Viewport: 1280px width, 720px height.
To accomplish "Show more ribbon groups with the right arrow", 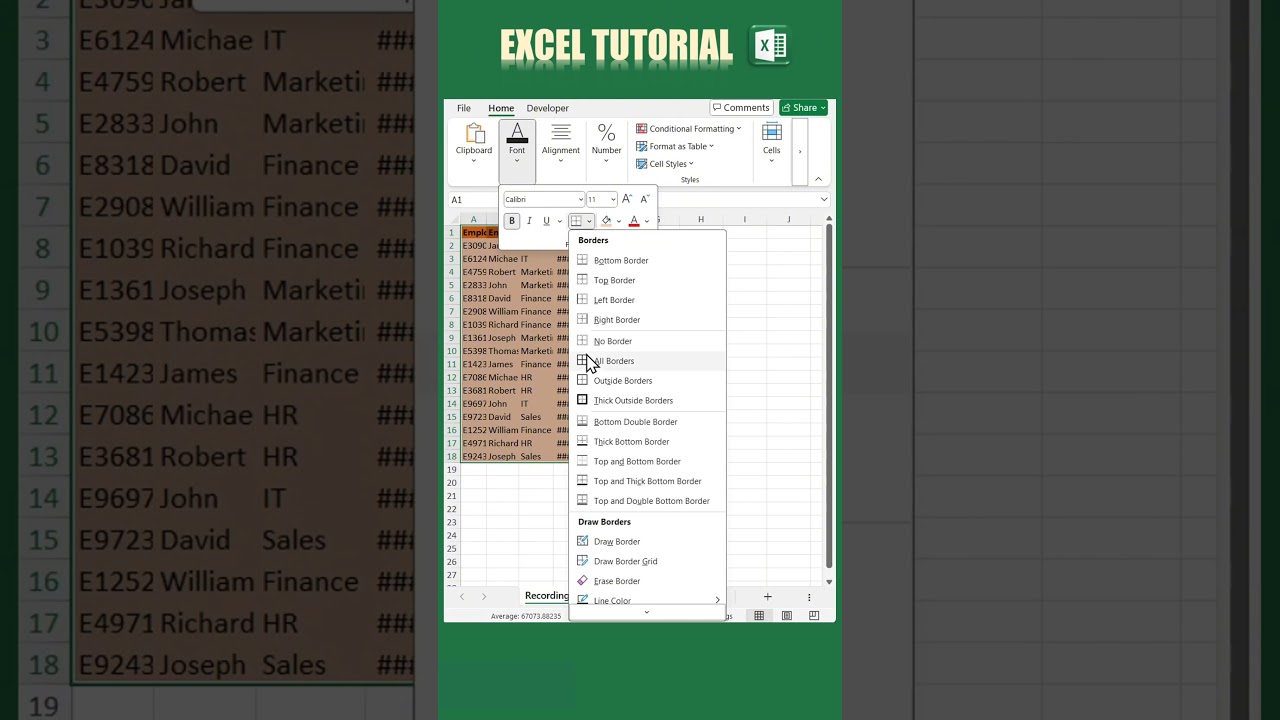I will [799, 152].
